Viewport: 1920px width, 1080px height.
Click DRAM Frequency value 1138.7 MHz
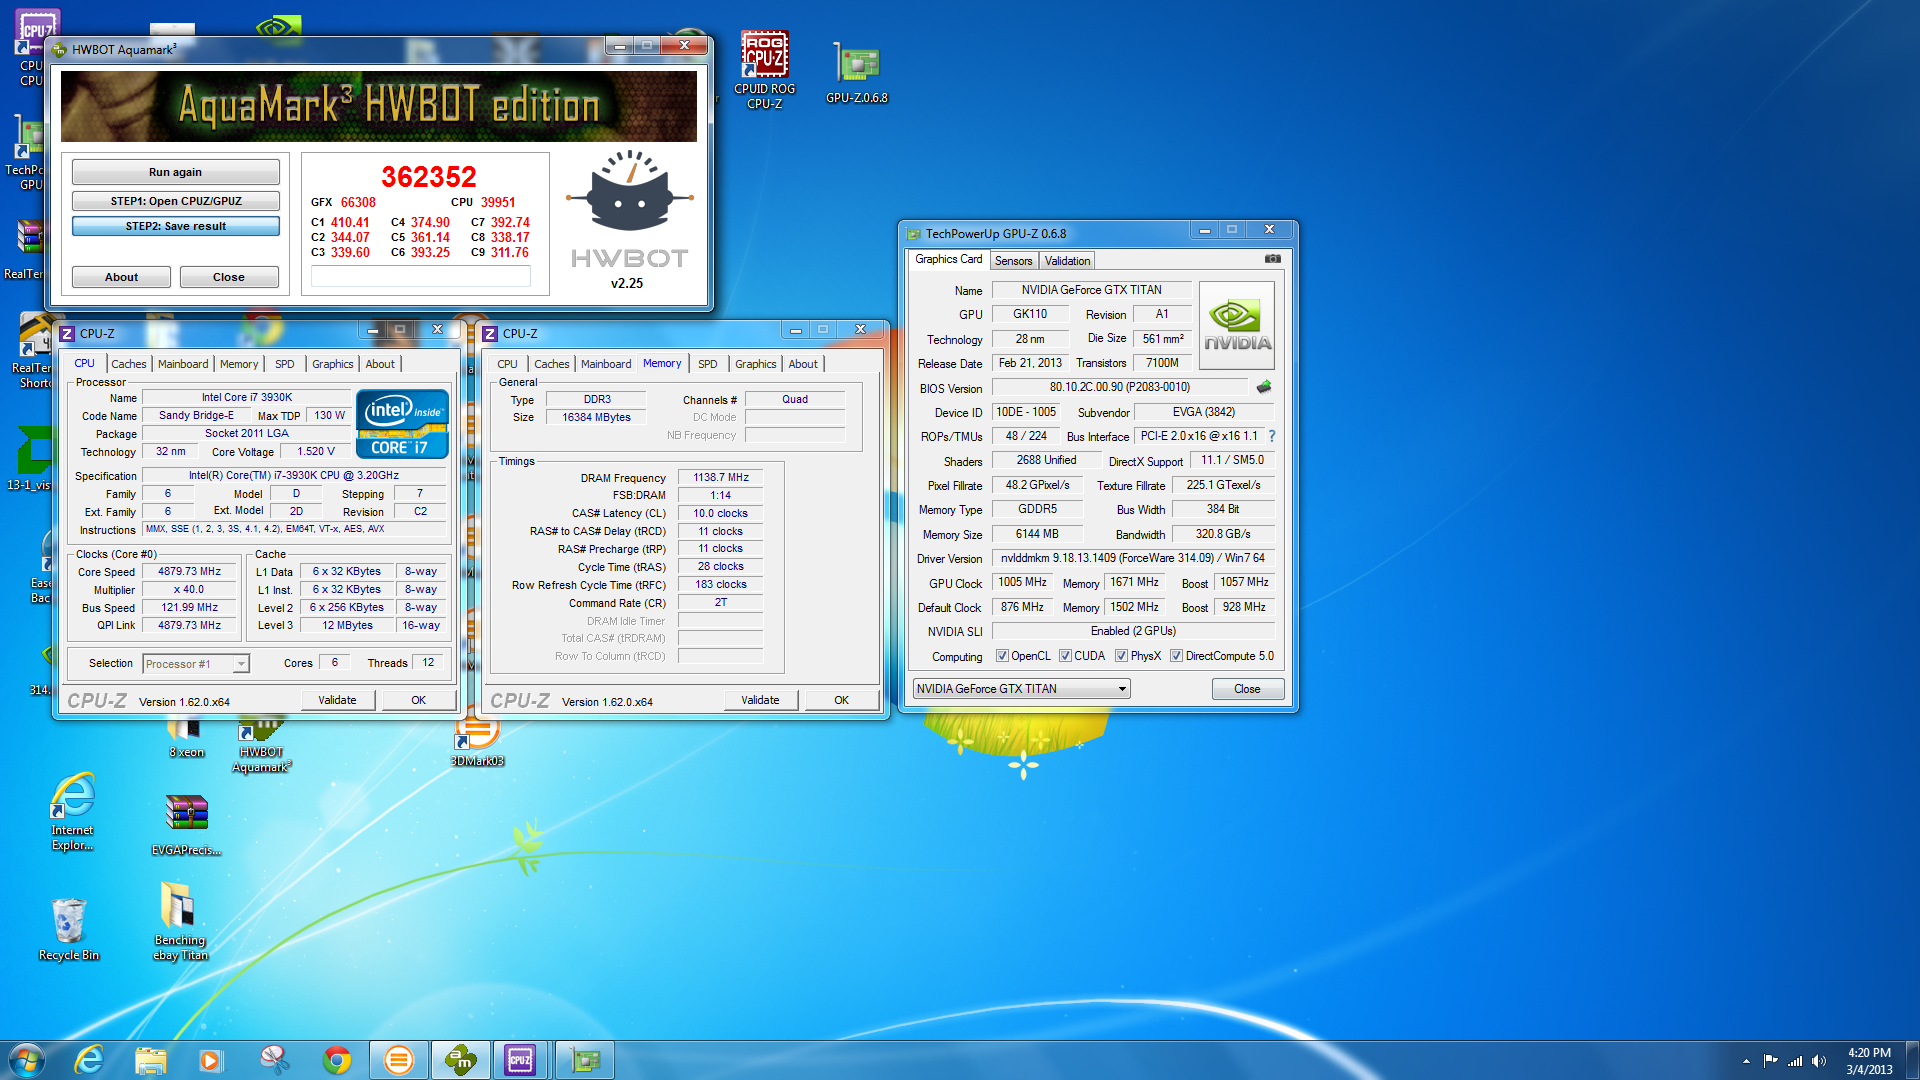[720, 478]
